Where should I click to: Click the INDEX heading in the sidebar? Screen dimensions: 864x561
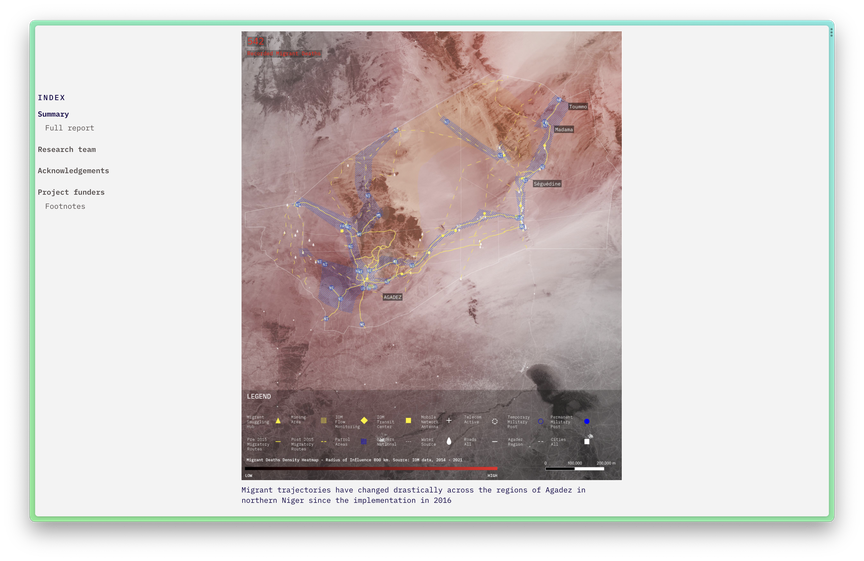(51, 98)
